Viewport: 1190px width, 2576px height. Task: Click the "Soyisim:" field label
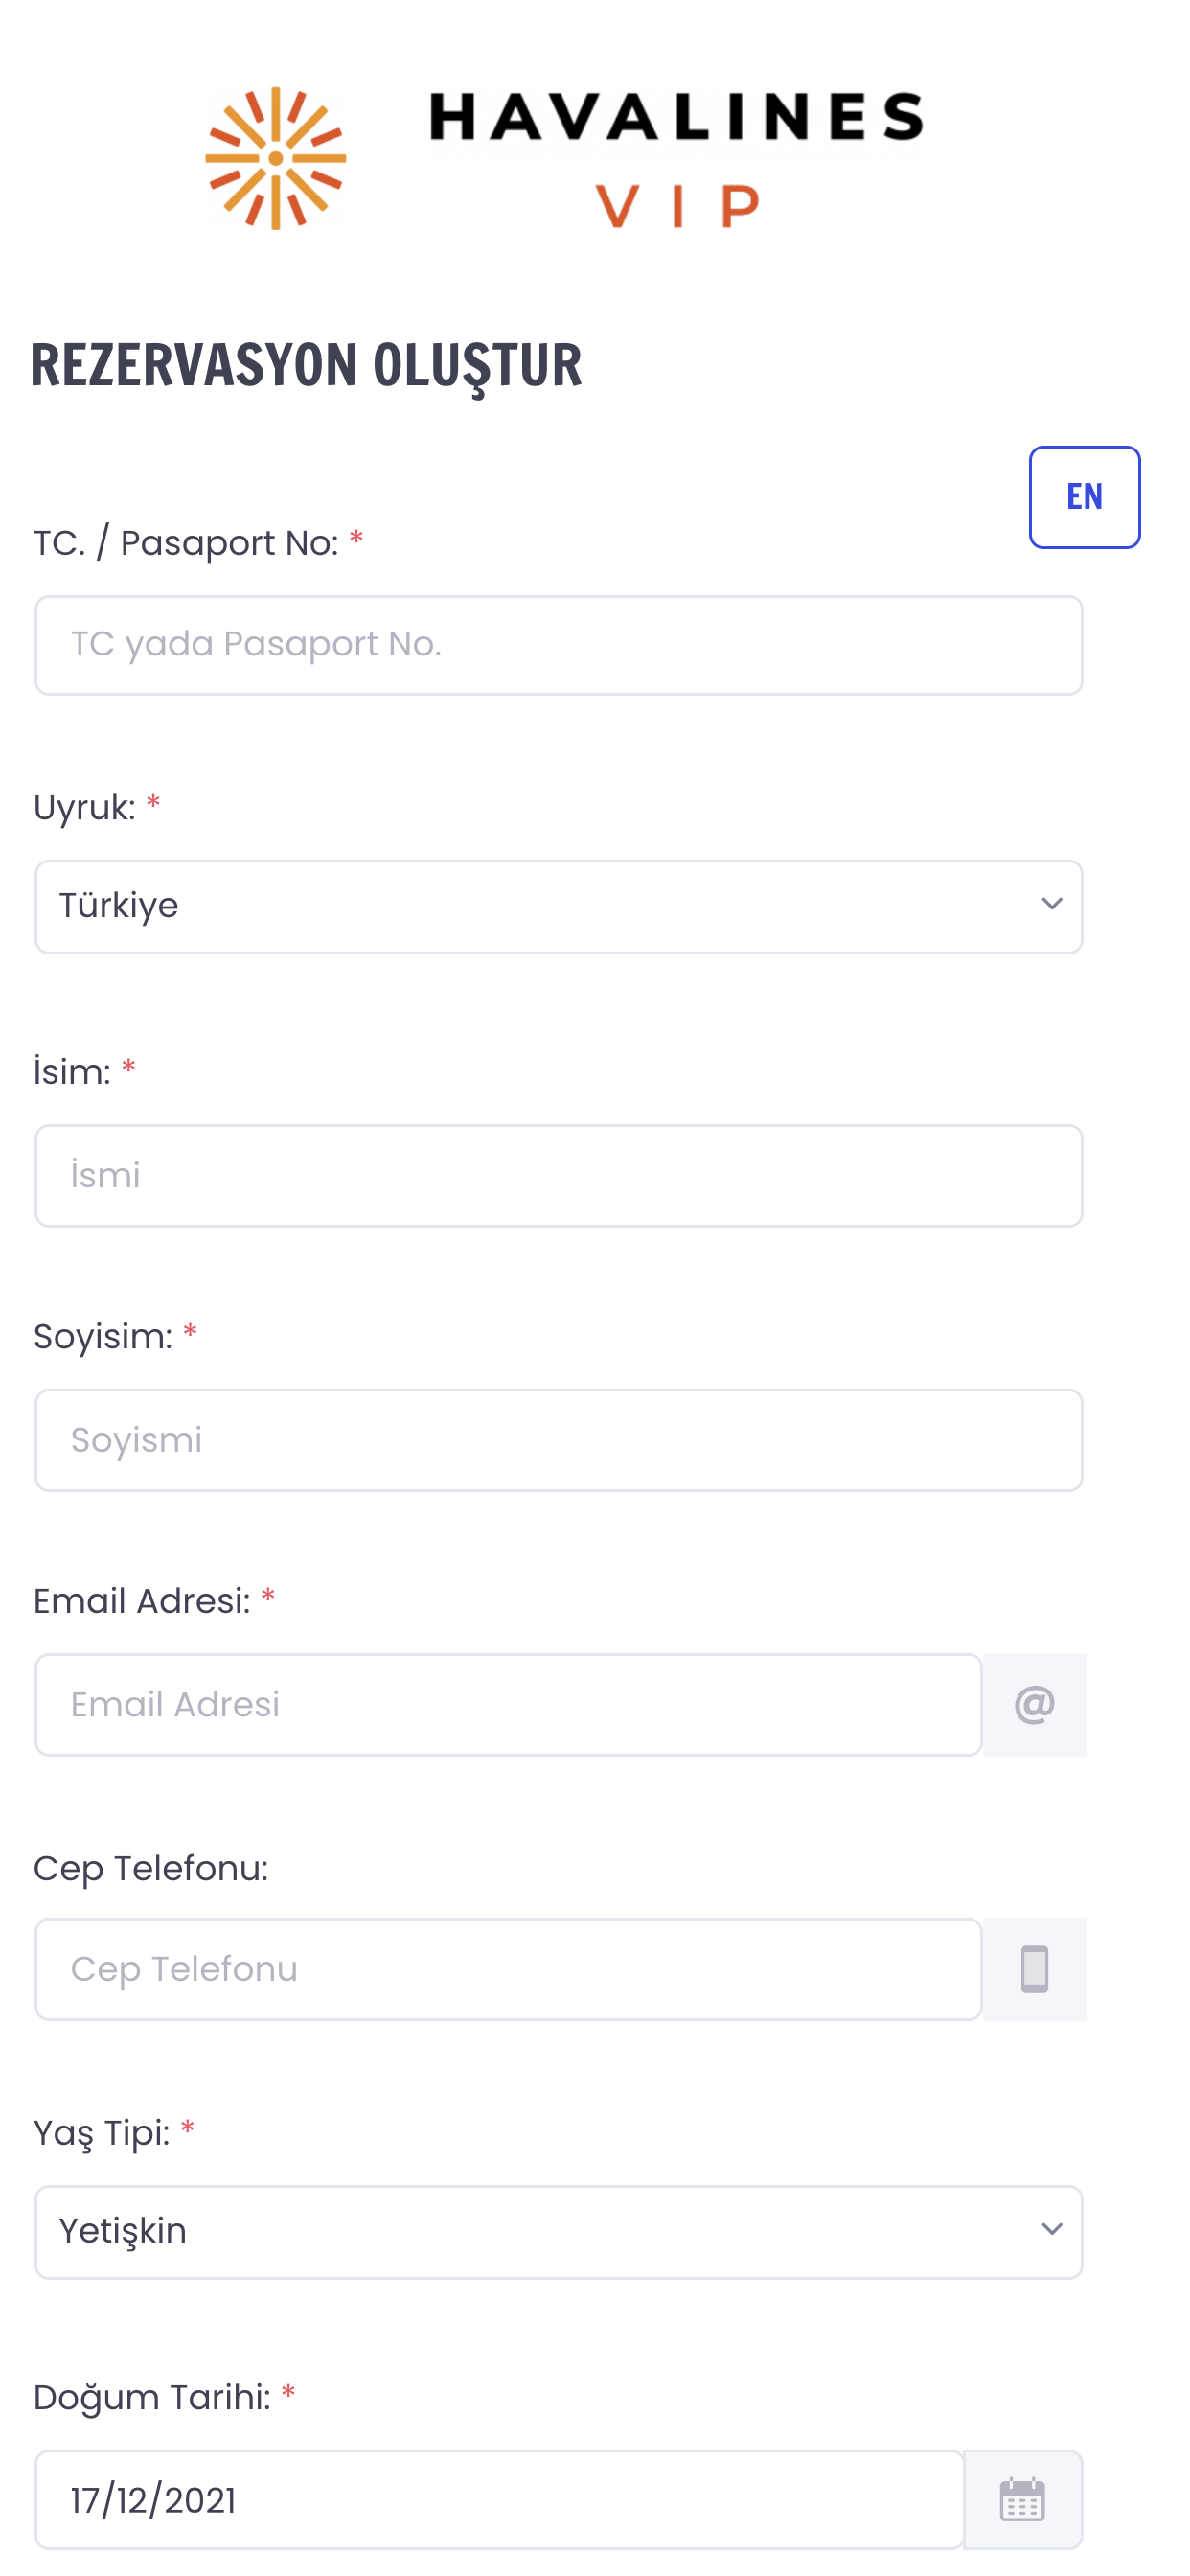(103, 1337)
